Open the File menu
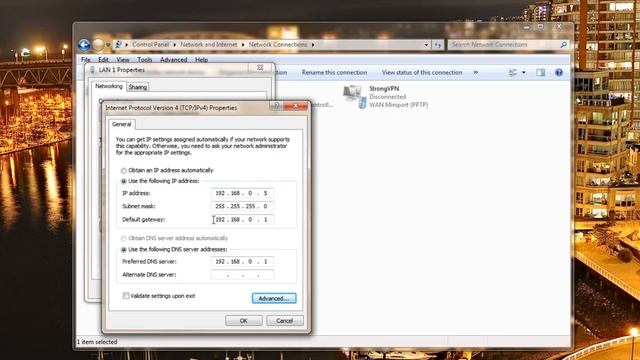 [x=86, y=60]
